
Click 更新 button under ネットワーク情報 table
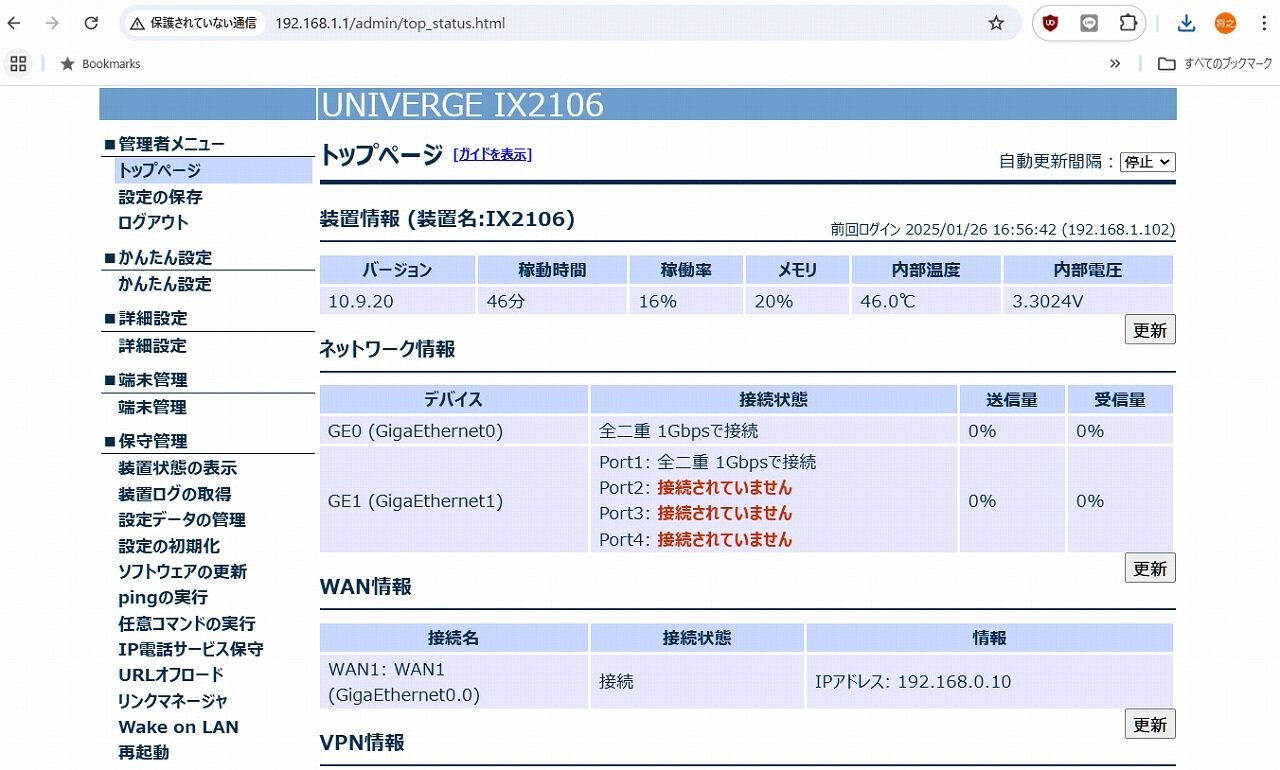tap(1150, 568)
